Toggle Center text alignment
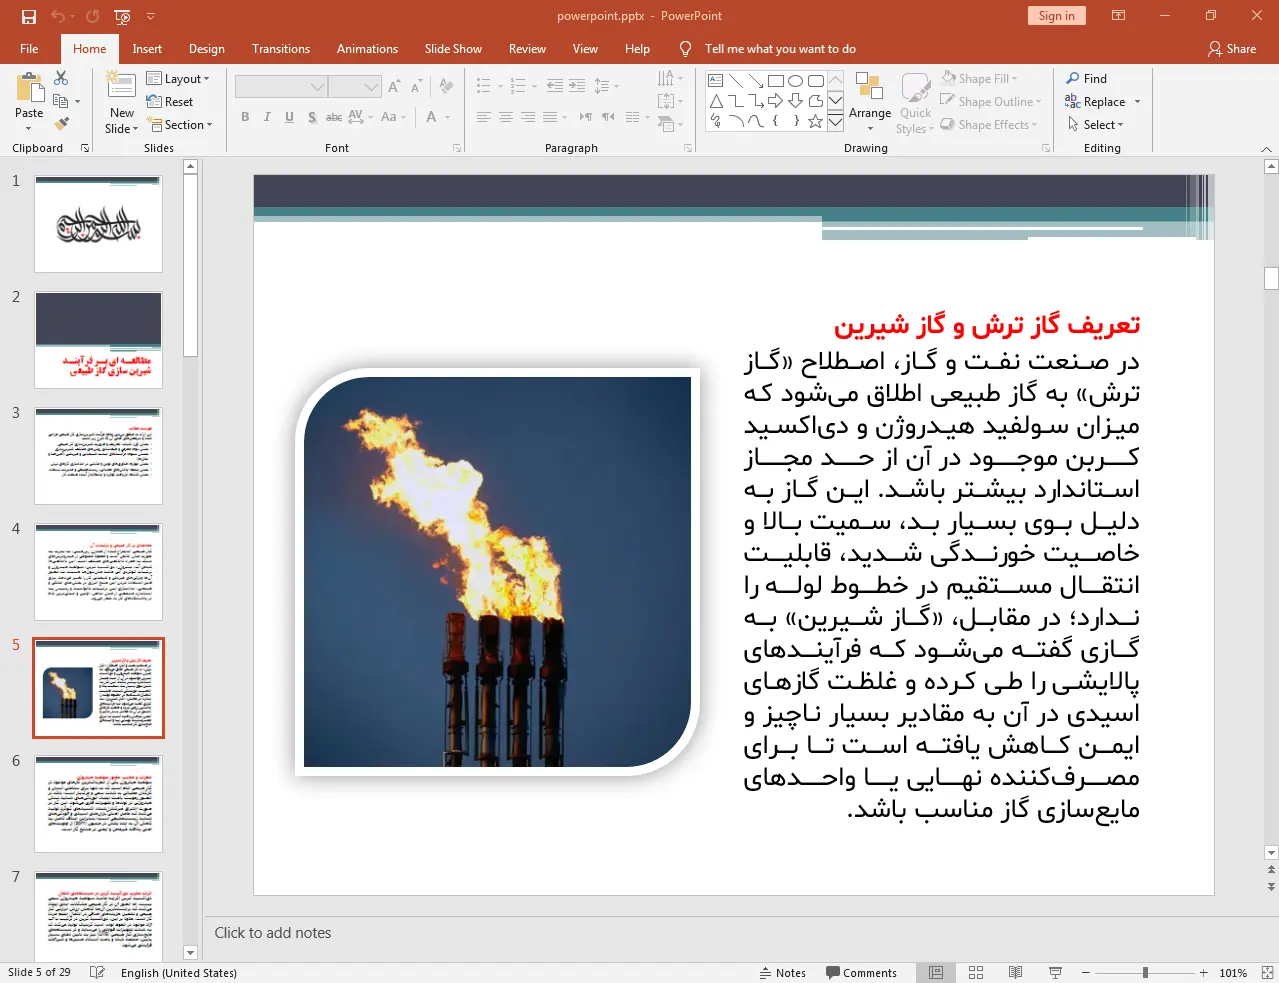This screenshot has height=983, width=1279. click(x=506, y=117)
